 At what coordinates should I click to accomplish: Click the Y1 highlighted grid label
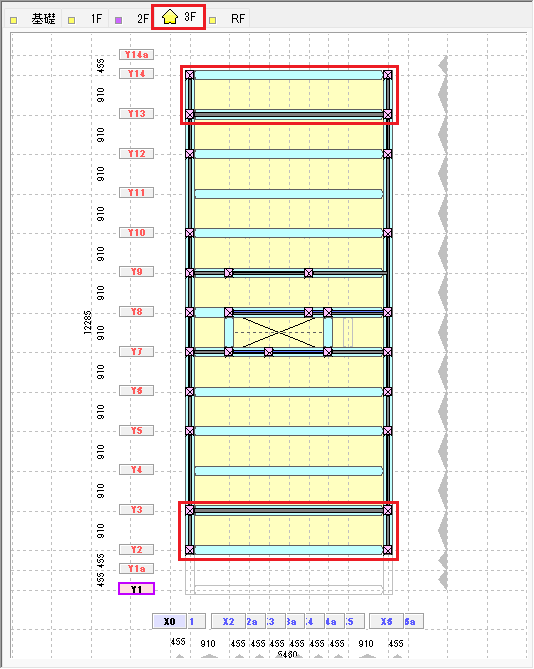coord(136,589)
